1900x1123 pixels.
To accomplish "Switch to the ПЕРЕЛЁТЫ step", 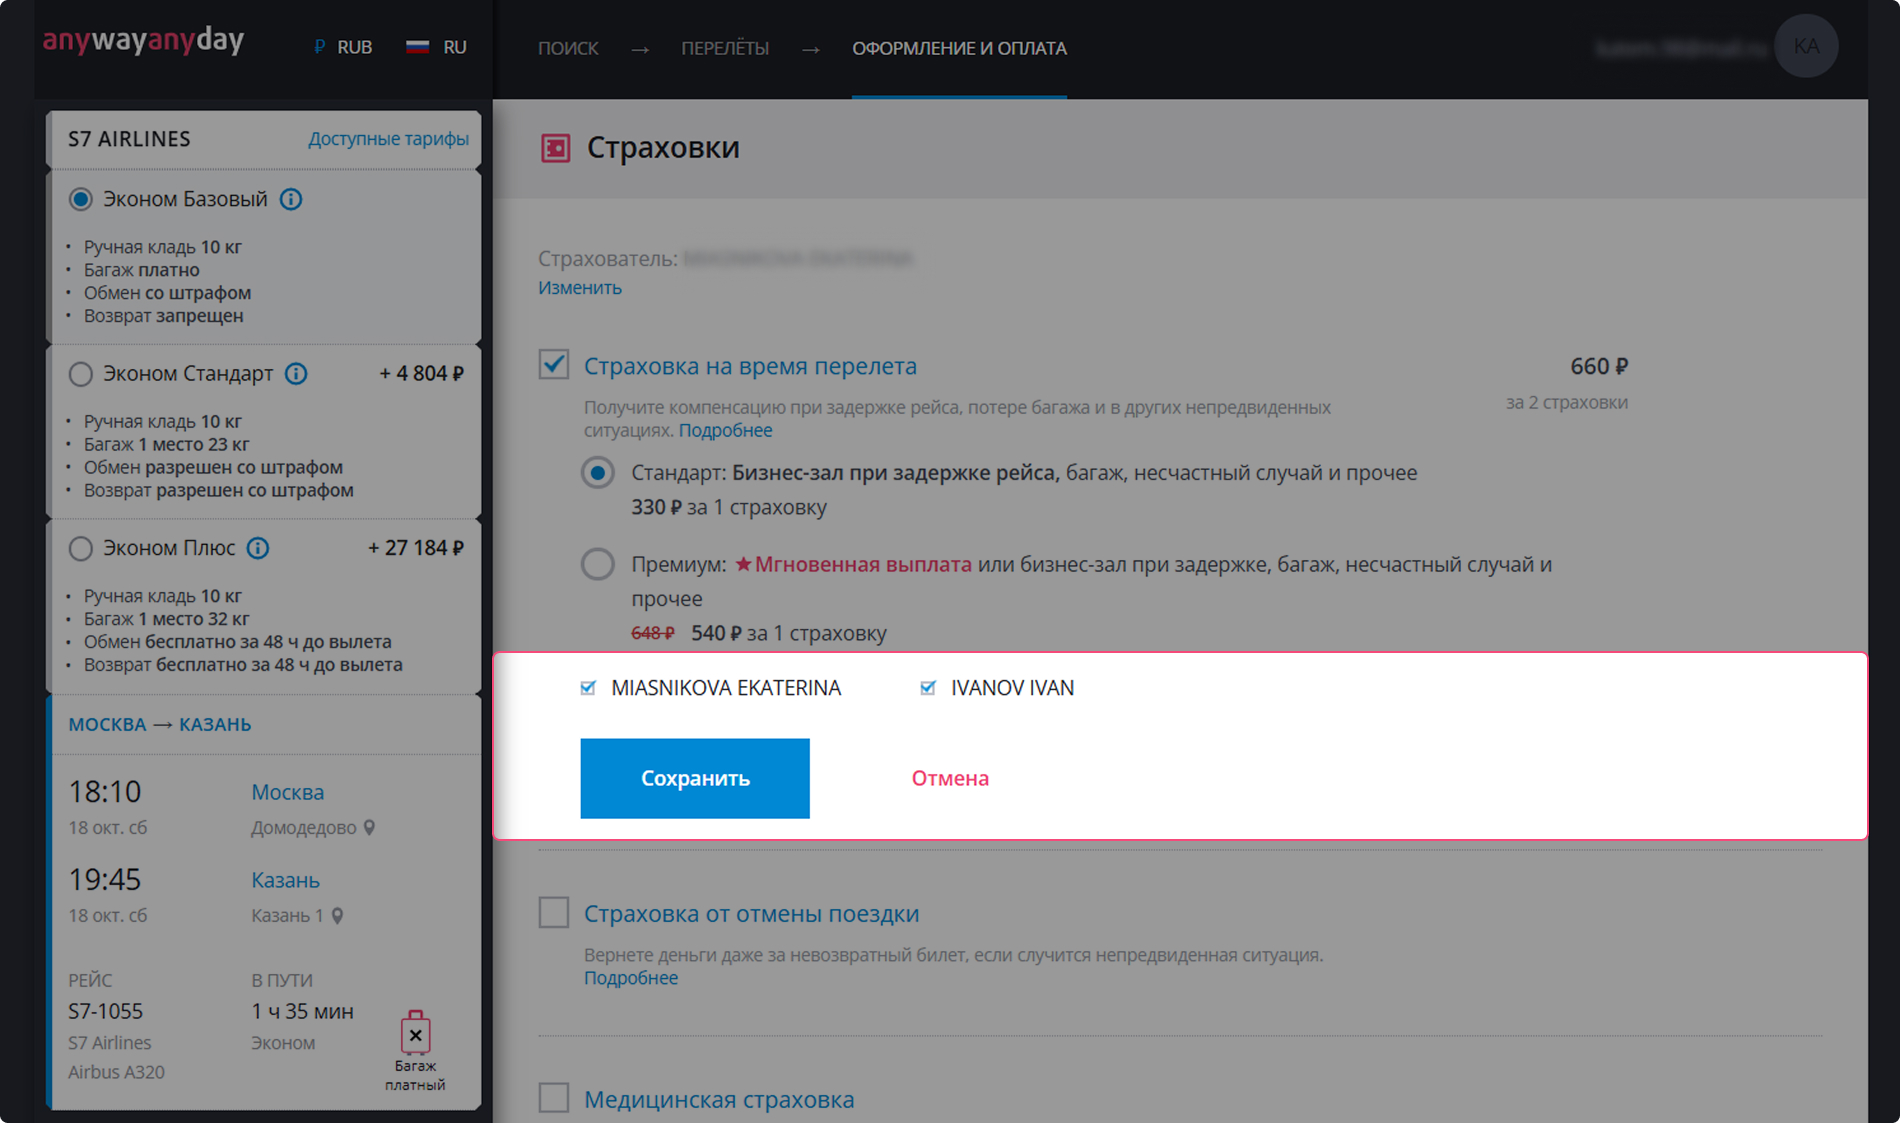I will click(725, 48).
